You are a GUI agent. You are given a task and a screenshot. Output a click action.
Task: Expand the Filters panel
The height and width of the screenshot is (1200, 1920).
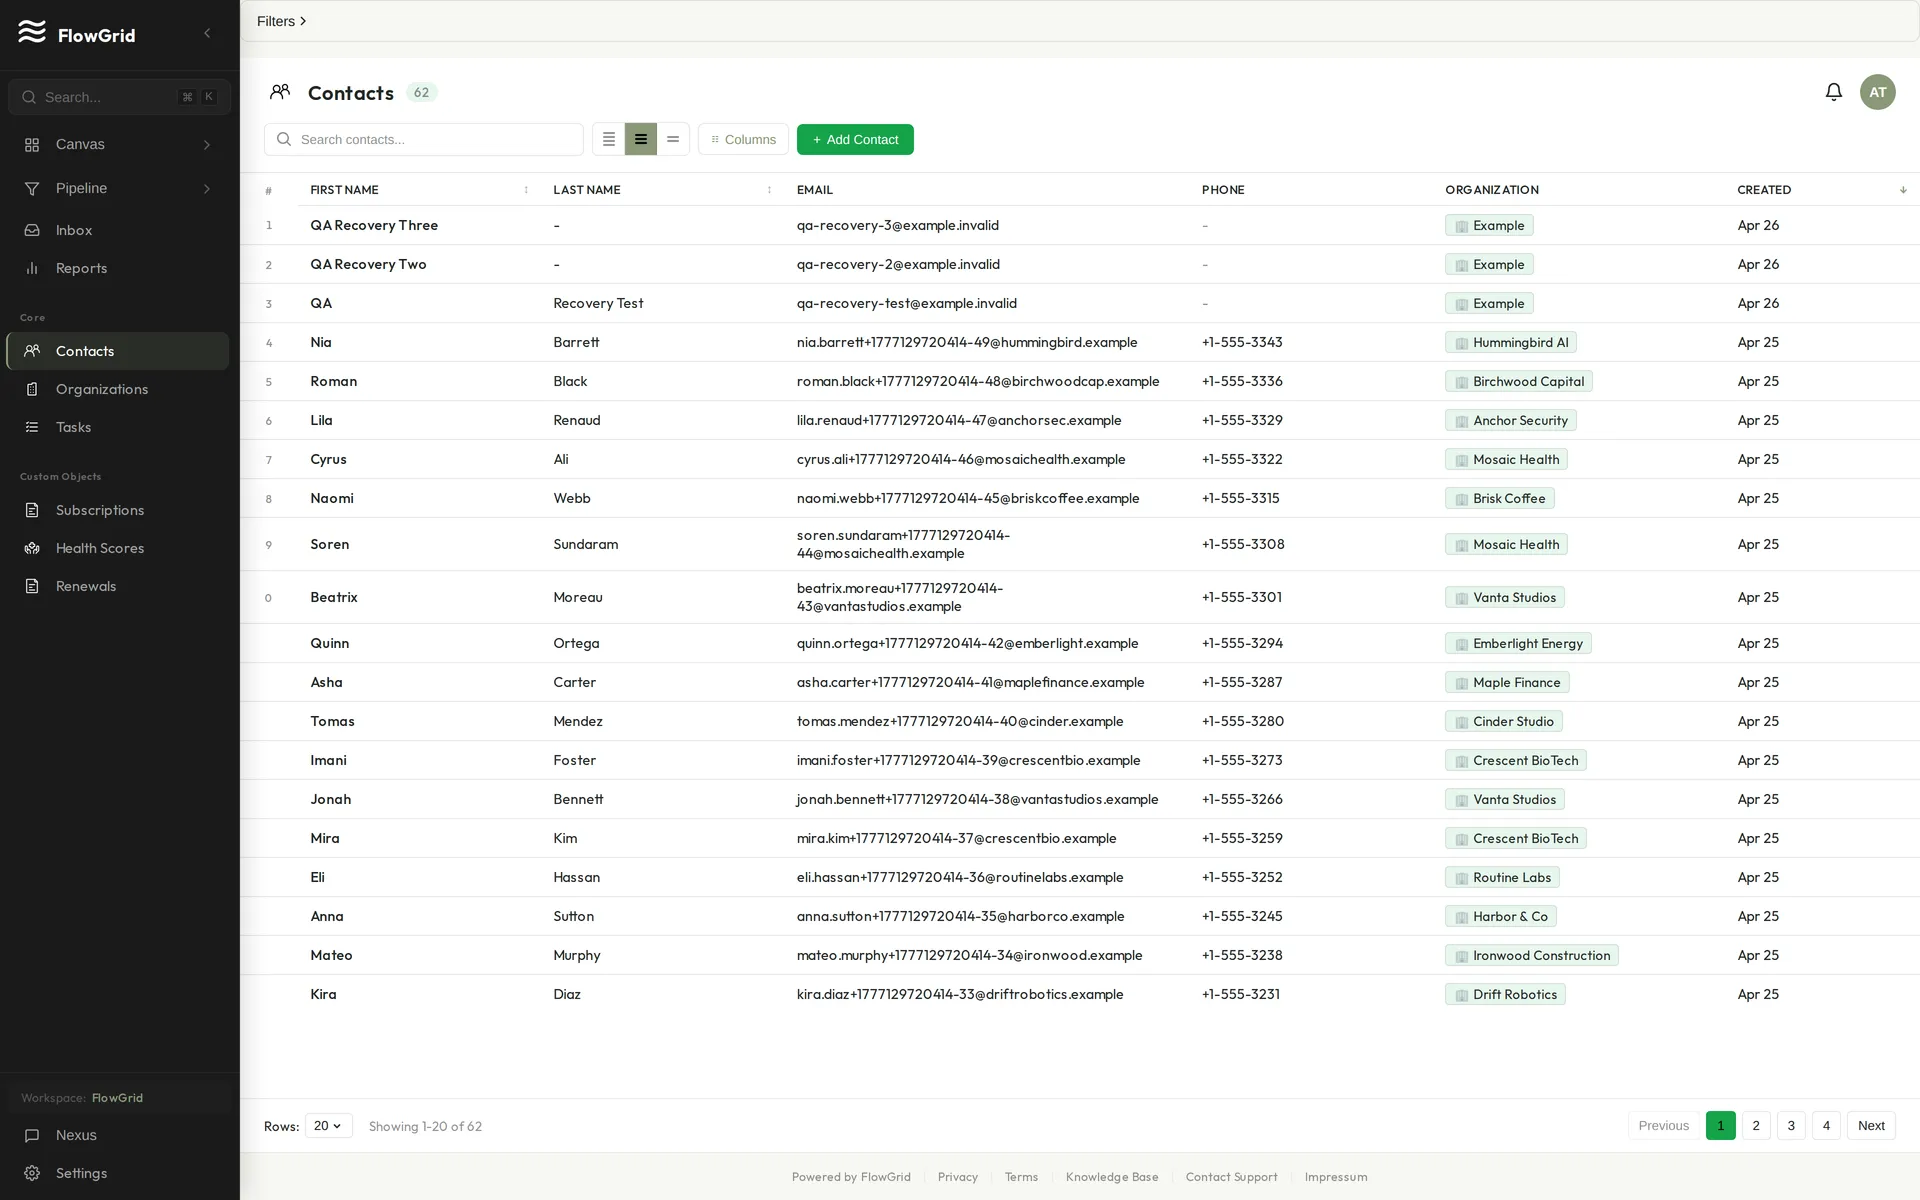click(x=281, y=21)
